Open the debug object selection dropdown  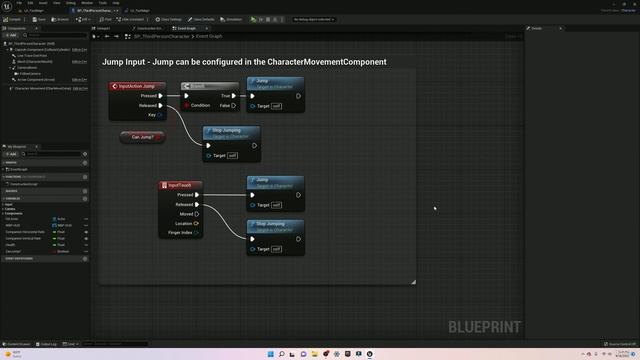313,19
